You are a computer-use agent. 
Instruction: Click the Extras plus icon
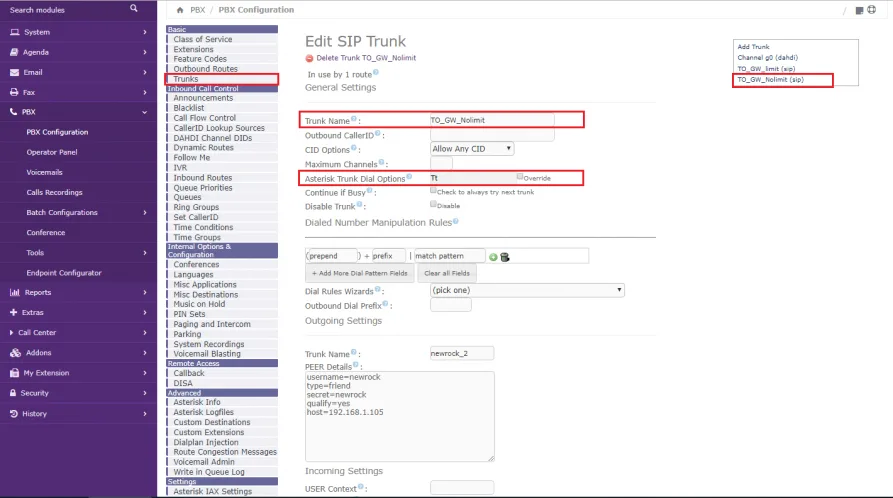click(x=14, y=312)
